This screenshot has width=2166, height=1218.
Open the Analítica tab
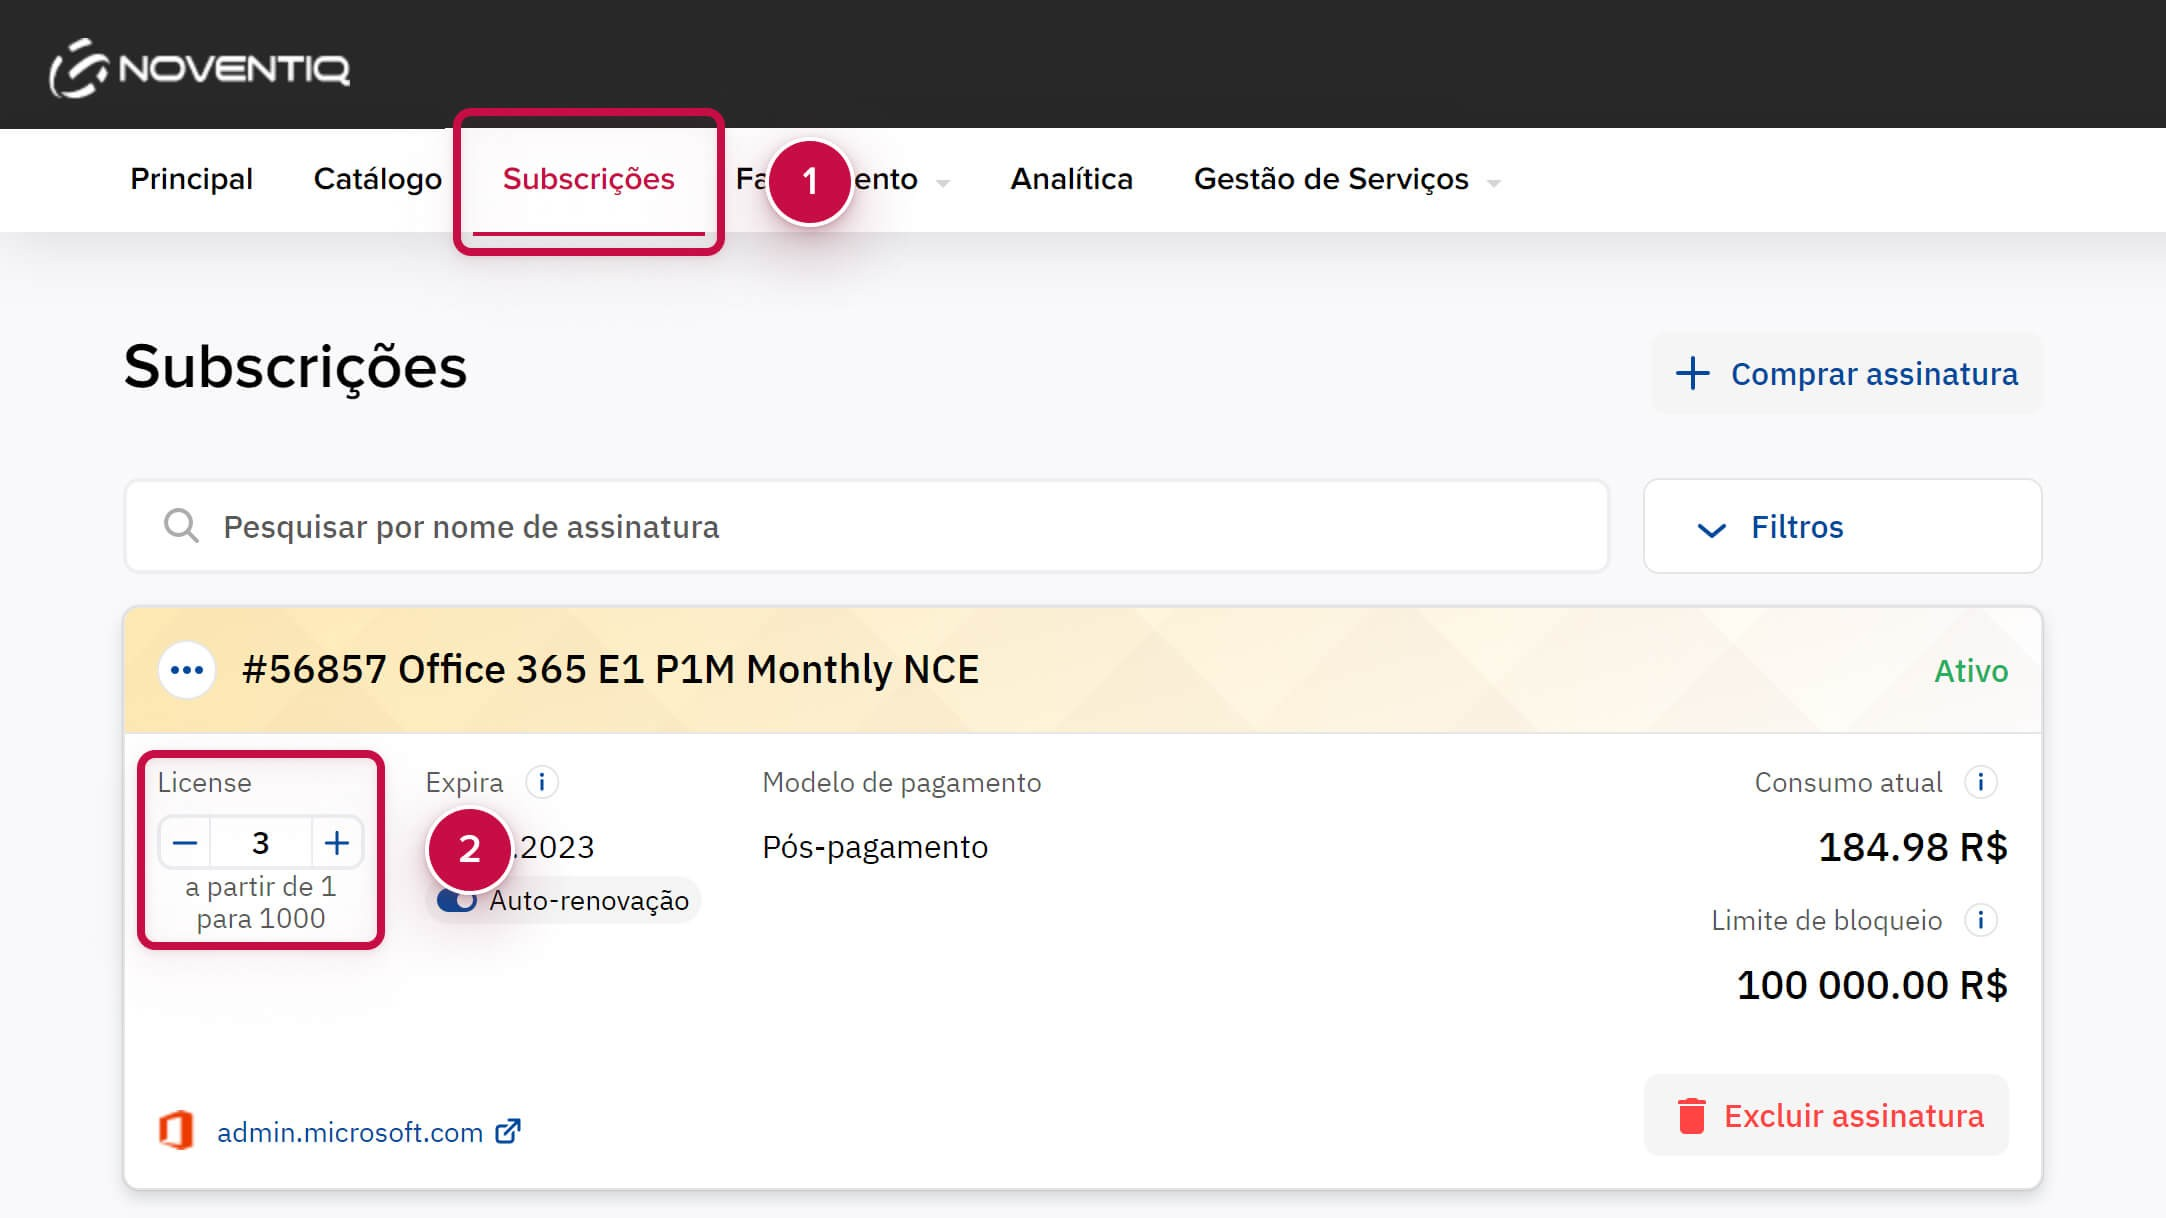coord(1071,179)
